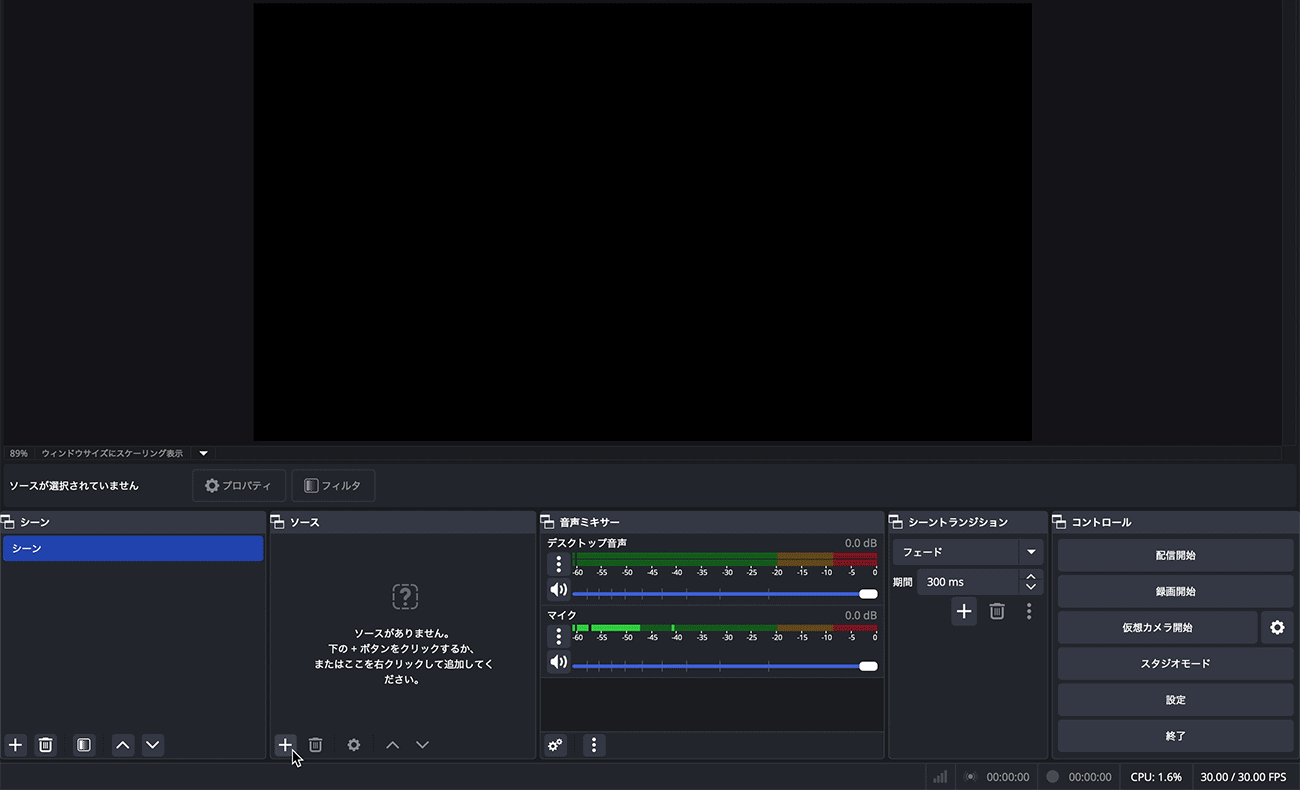This screenshot has width=1300, height=790.
Task: Click the add scene plus icon
Action: point(15,745)
